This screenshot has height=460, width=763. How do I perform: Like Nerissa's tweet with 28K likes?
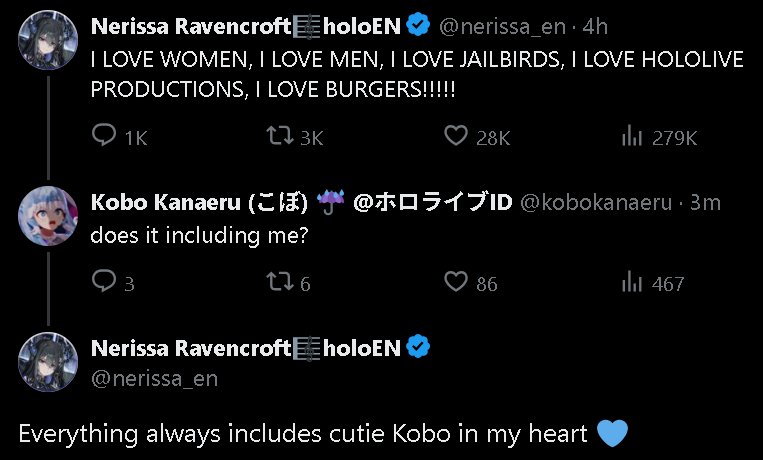coord(456,136)
